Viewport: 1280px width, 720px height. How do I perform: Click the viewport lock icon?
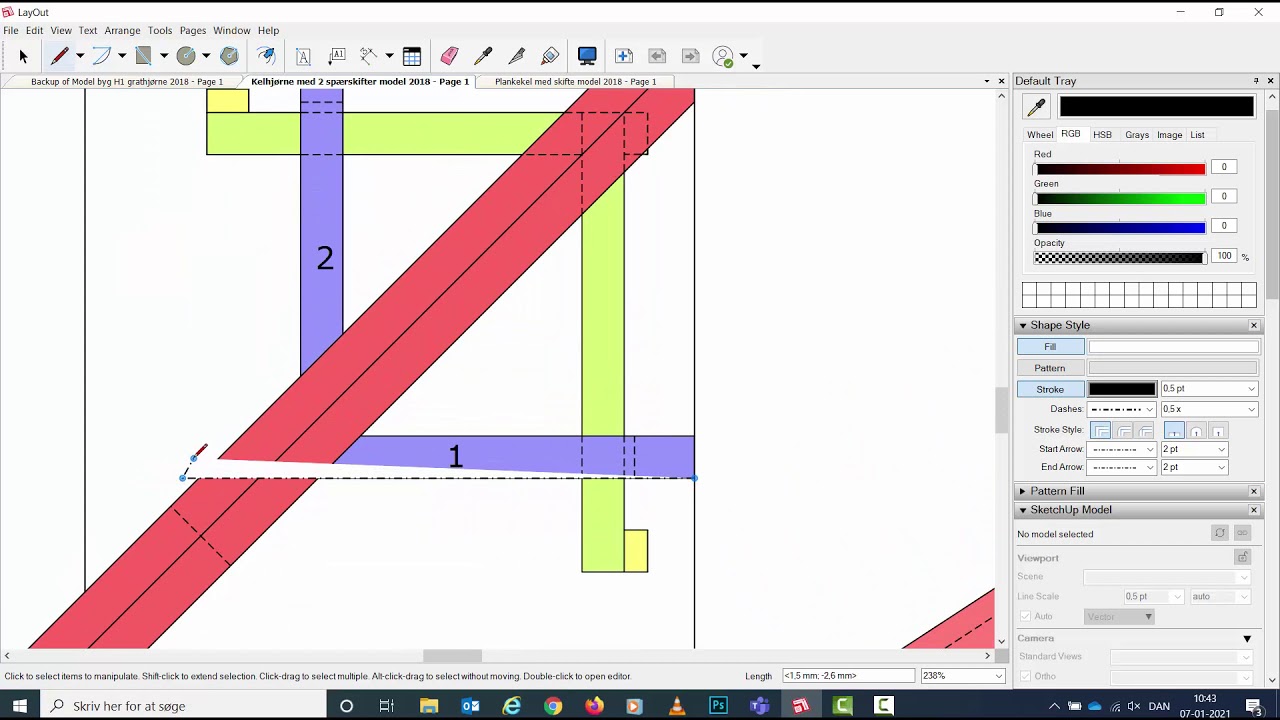coord(1242,557)
